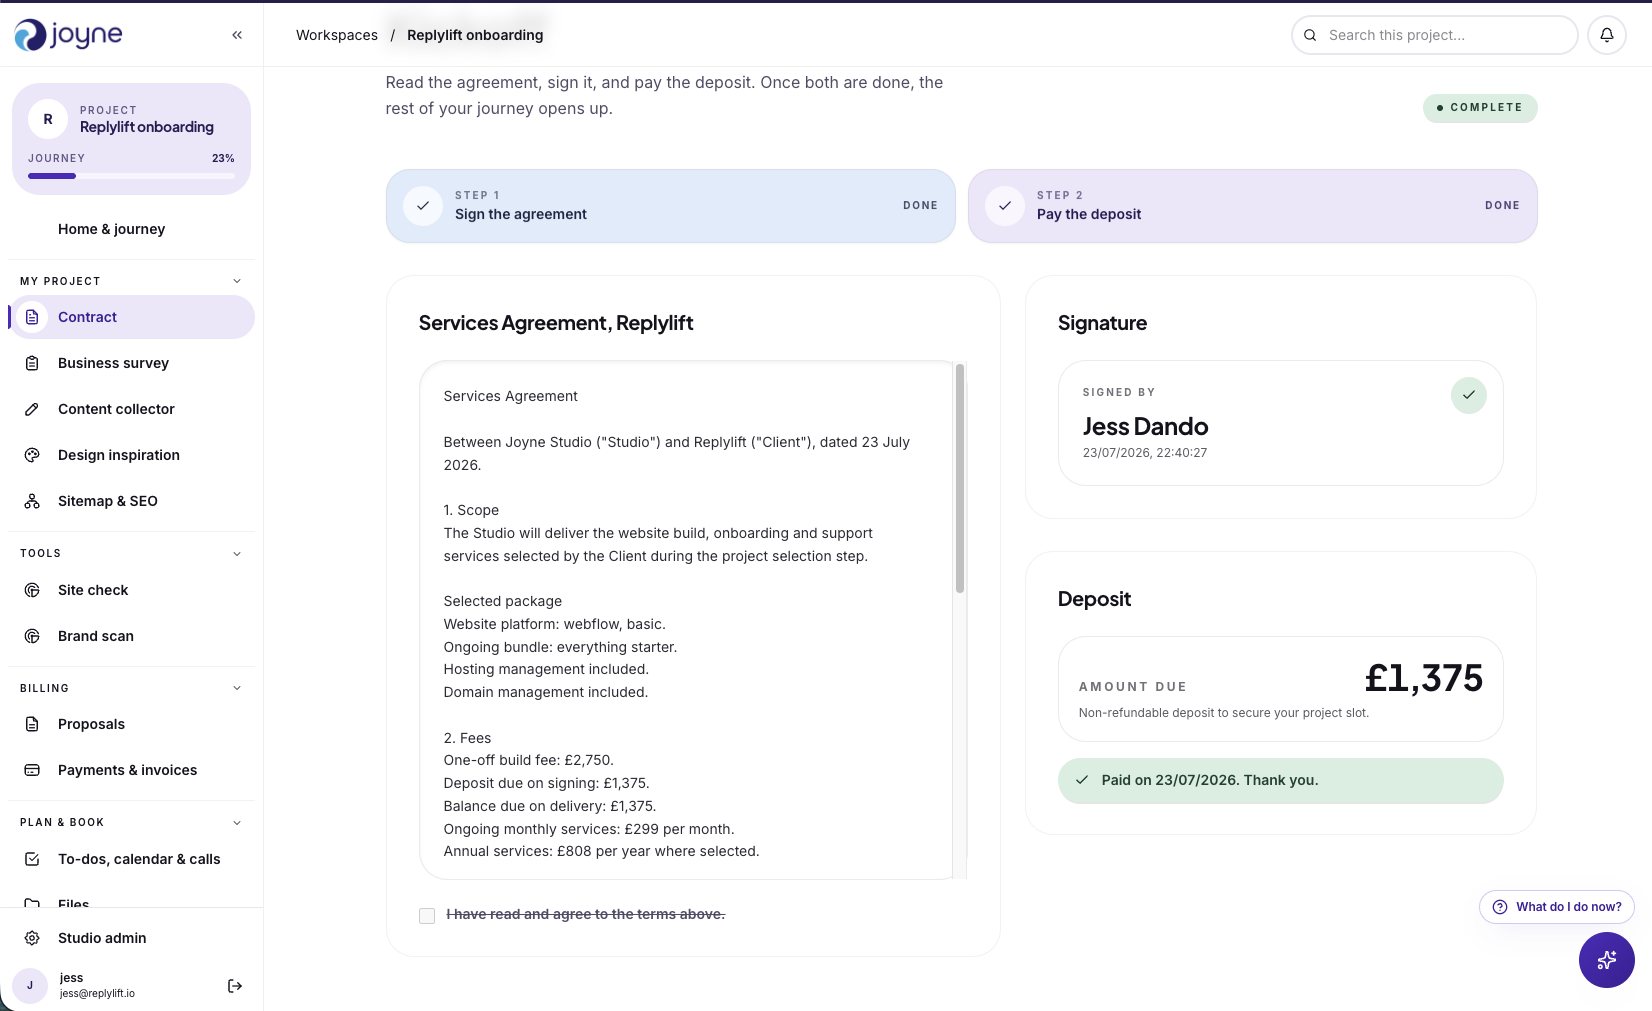
Task: Click the agreement text scrollbar
Action: 960,478
